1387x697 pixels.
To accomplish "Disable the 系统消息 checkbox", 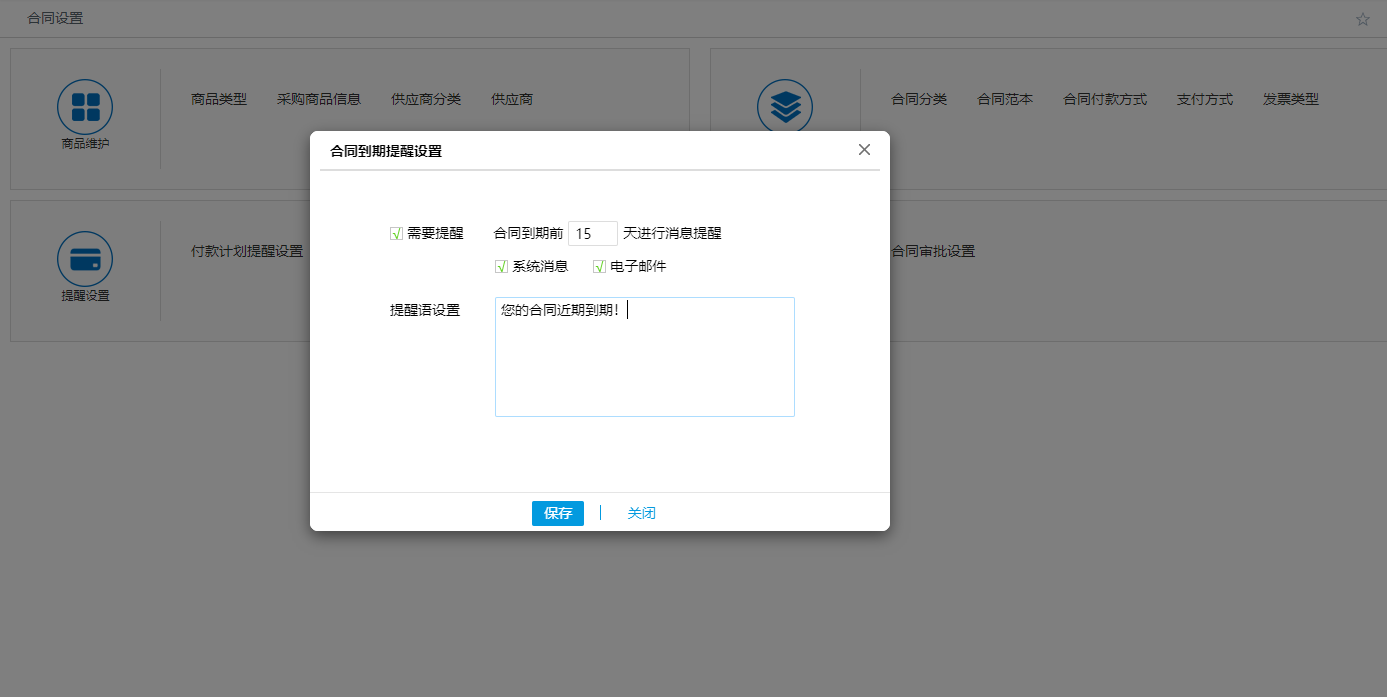I will coord(501,265).
